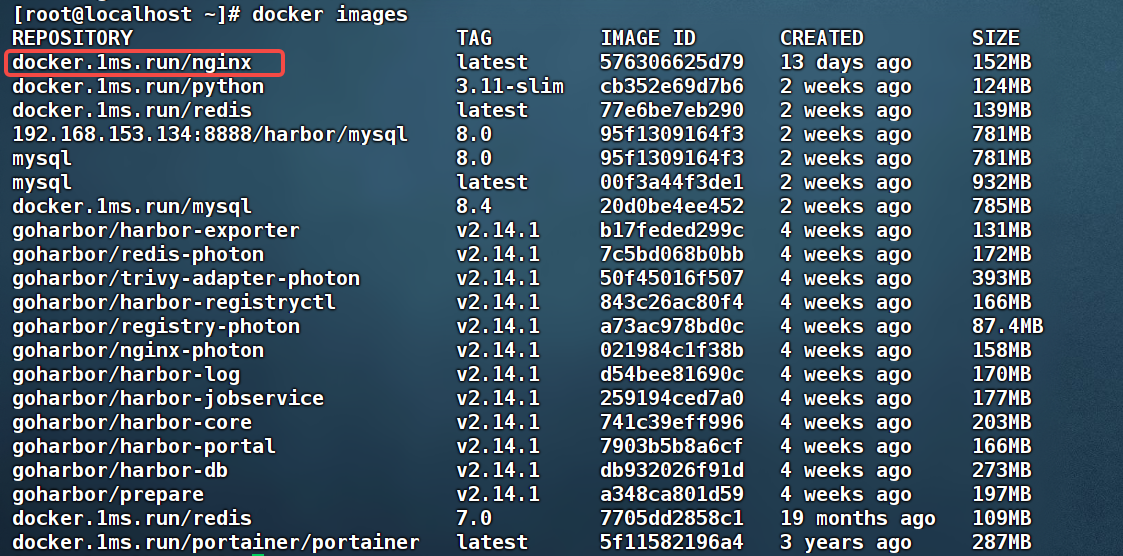The image size is (1123, 556).
Task: Select goharbor/prepare repository name
Action: pyautogui.click(x=108, y=494)
